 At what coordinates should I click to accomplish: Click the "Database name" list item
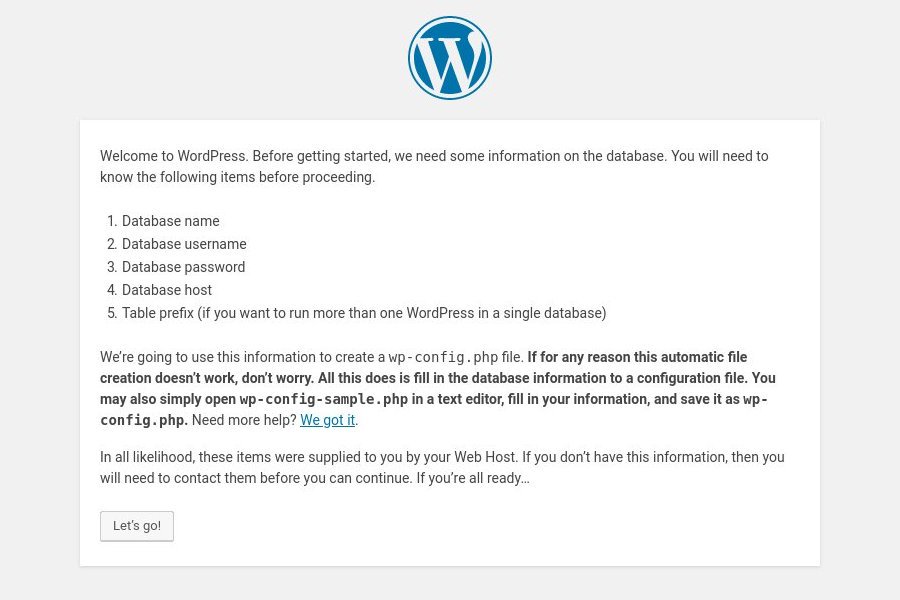click(x=170, y=221)
